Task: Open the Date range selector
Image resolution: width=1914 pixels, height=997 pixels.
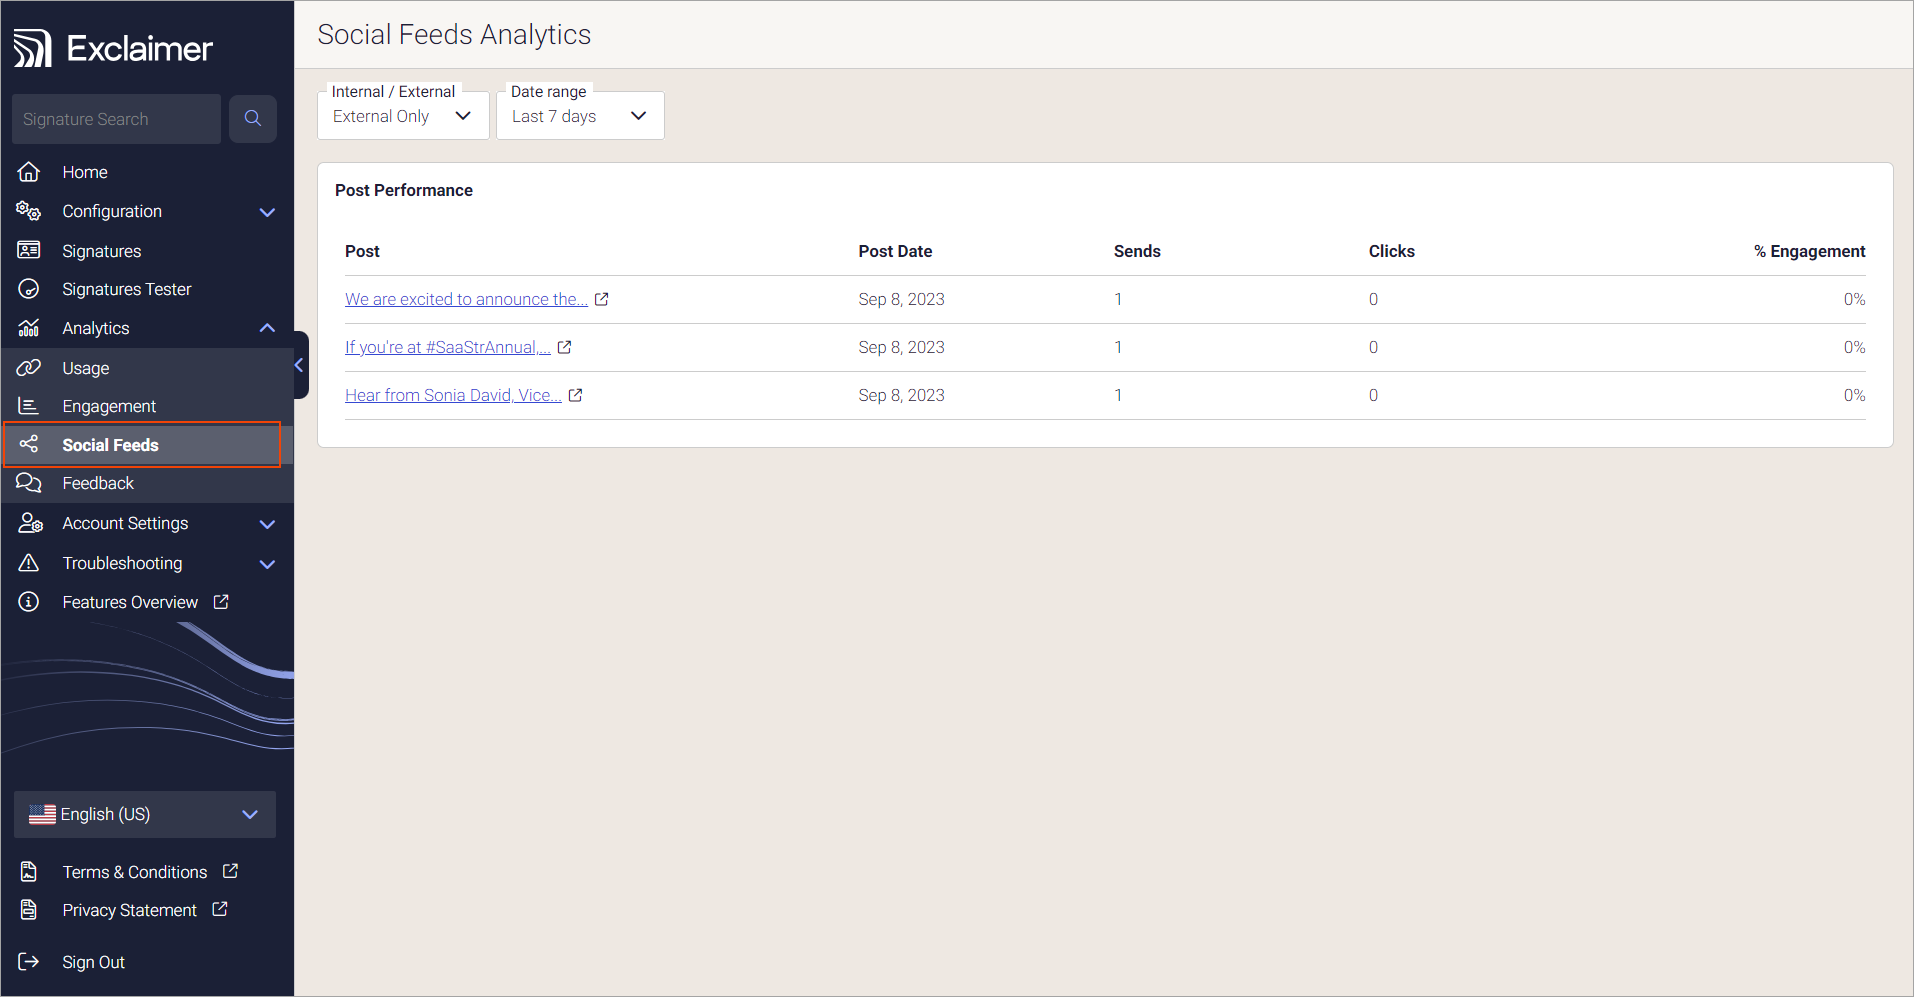Action: click(x=580, y=115)
